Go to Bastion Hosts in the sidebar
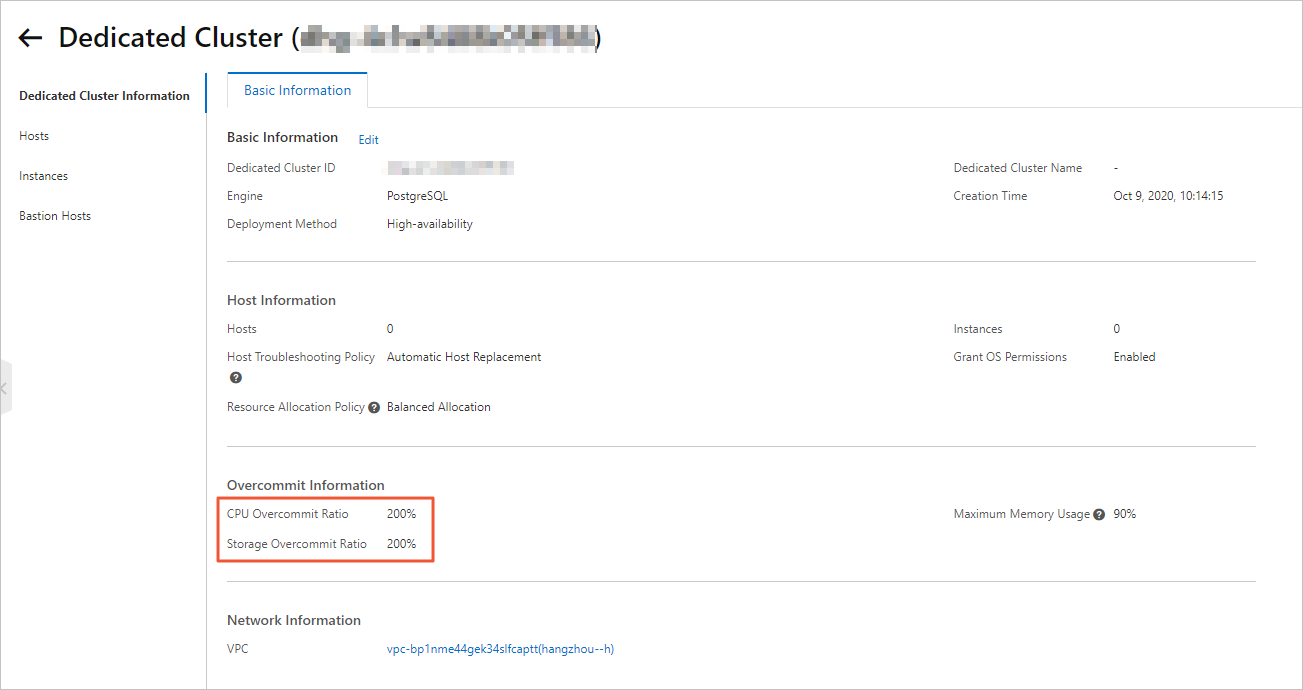 55,216
